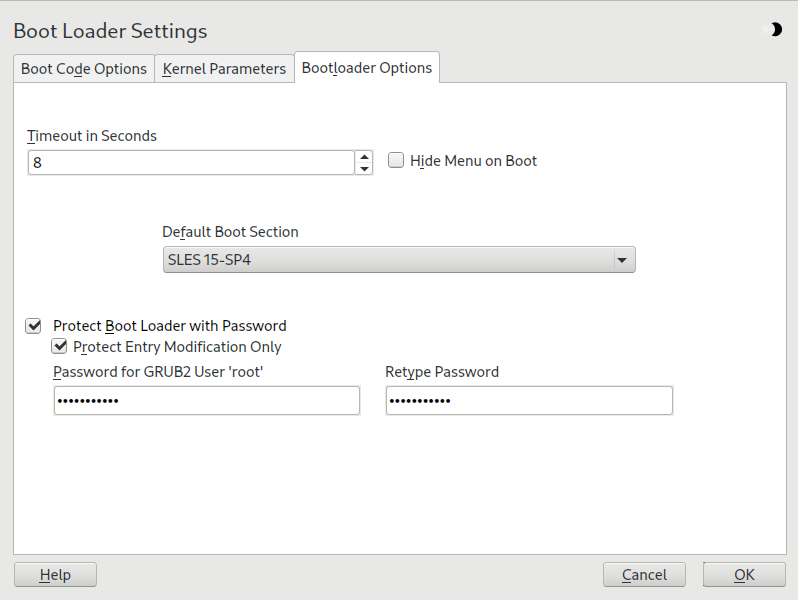Image resolution: width=798 pixels, height=600 pixels.
Task: Open the Kernel Parameters tab
Action: tap(224, 69)
